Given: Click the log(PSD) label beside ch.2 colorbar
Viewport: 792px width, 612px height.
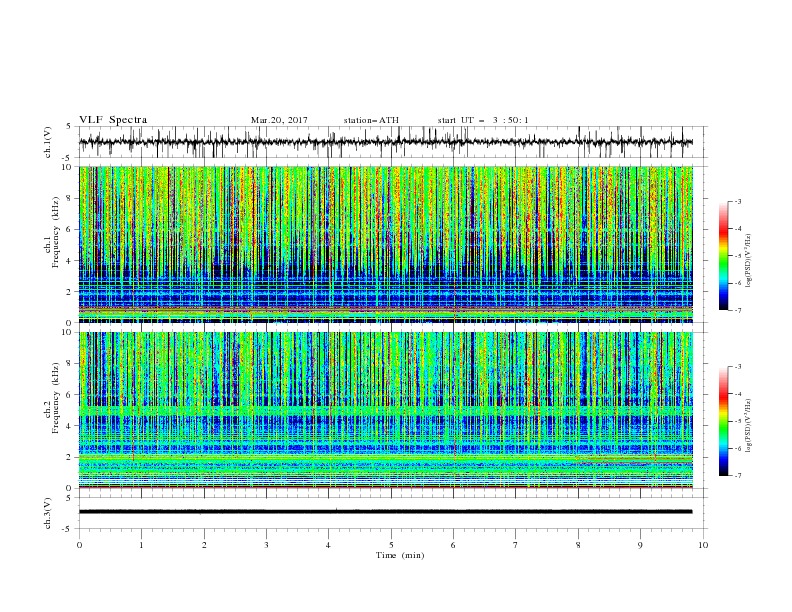Looking at the screenshot, I should click(x=748, y=425).
